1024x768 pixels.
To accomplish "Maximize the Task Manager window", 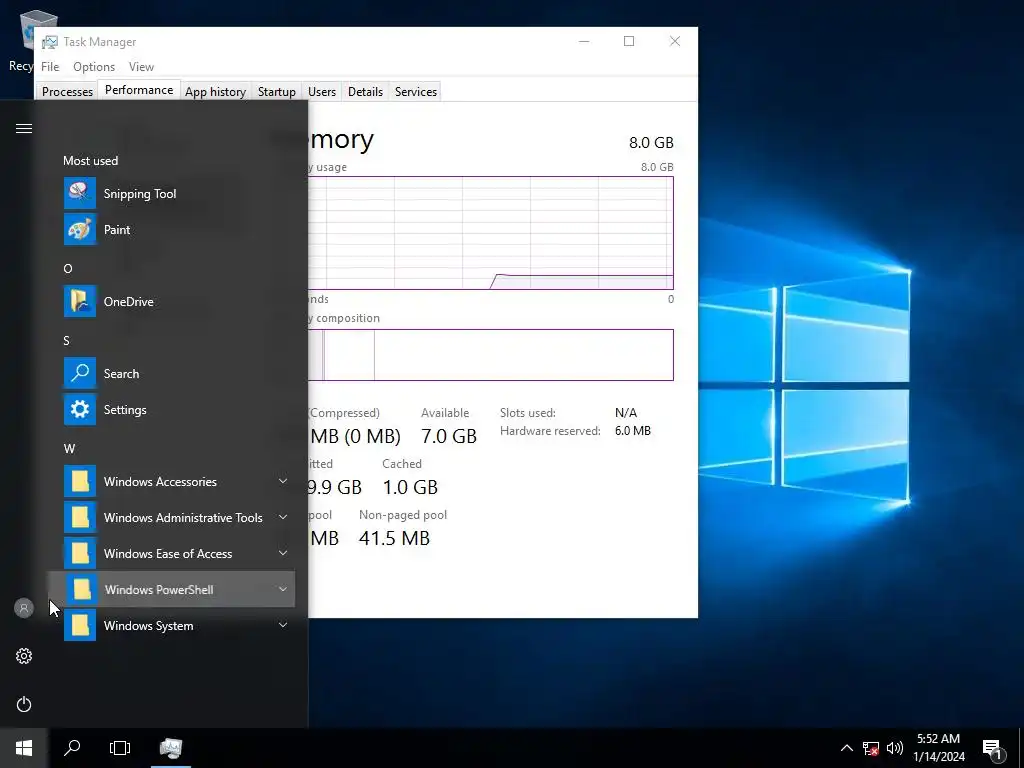I will click(629, 41).
